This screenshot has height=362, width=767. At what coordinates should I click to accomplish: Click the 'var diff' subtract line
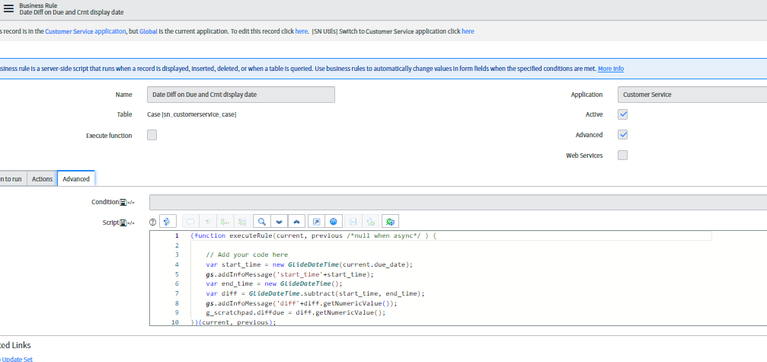(316, 294)
